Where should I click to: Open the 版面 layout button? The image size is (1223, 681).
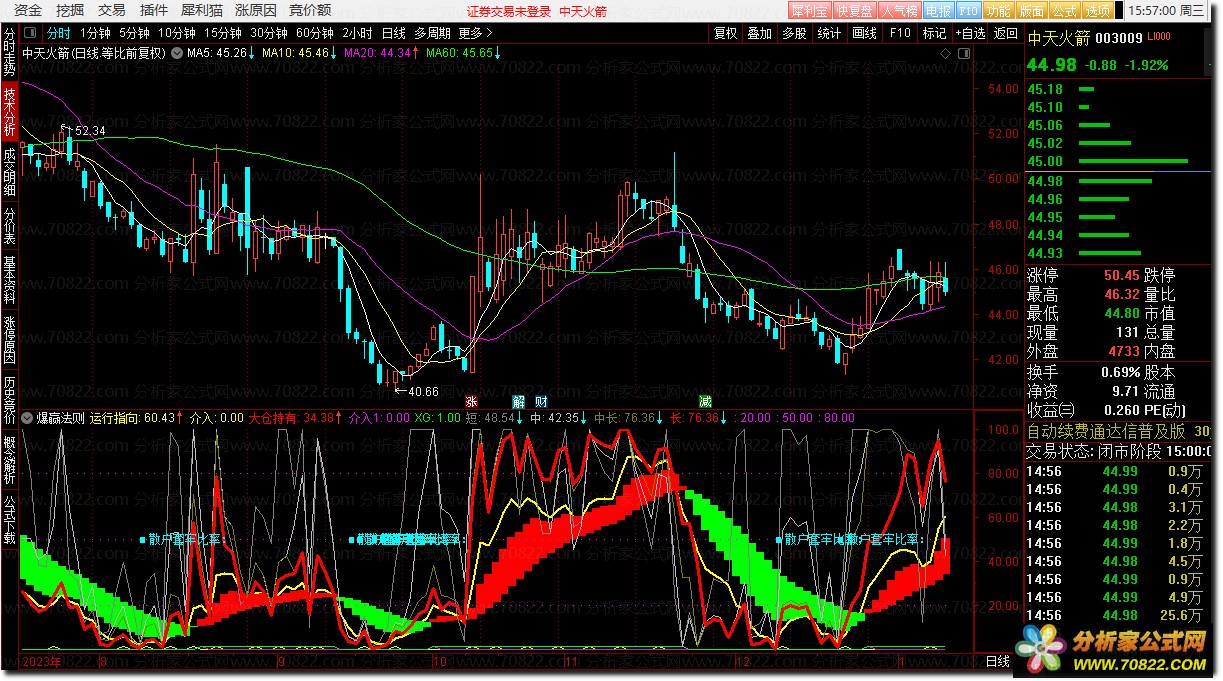[1031, 10]
